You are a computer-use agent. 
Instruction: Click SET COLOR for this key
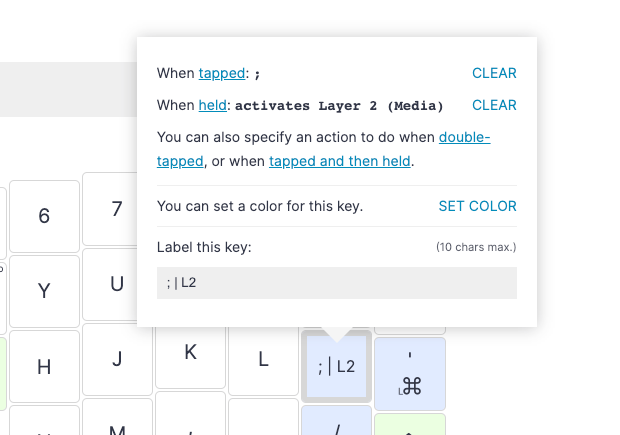[477, 206]
